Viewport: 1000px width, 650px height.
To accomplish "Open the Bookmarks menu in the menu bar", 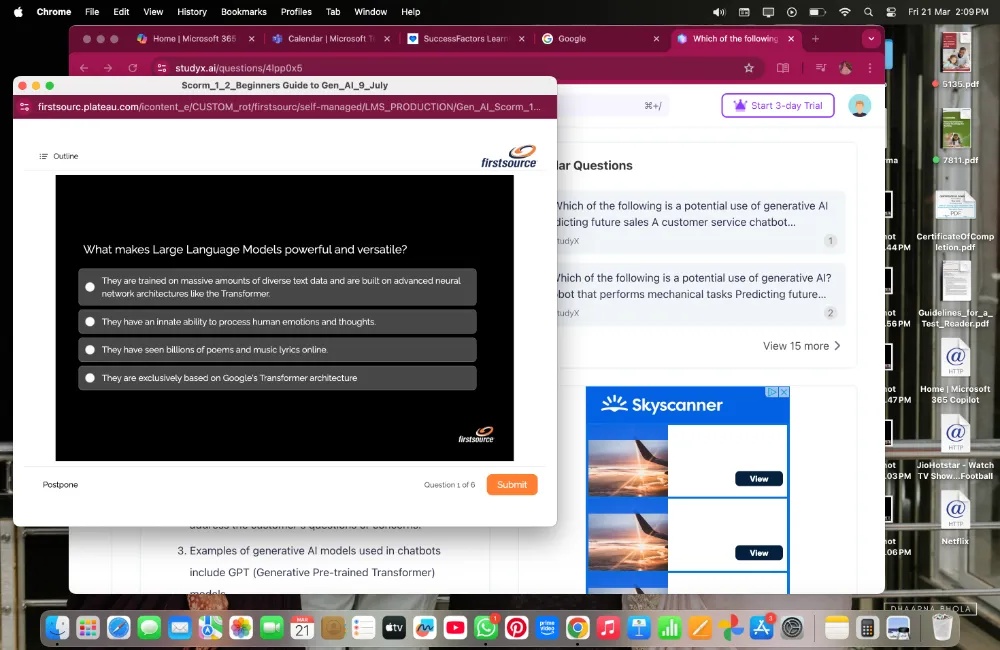I will 243,12.
